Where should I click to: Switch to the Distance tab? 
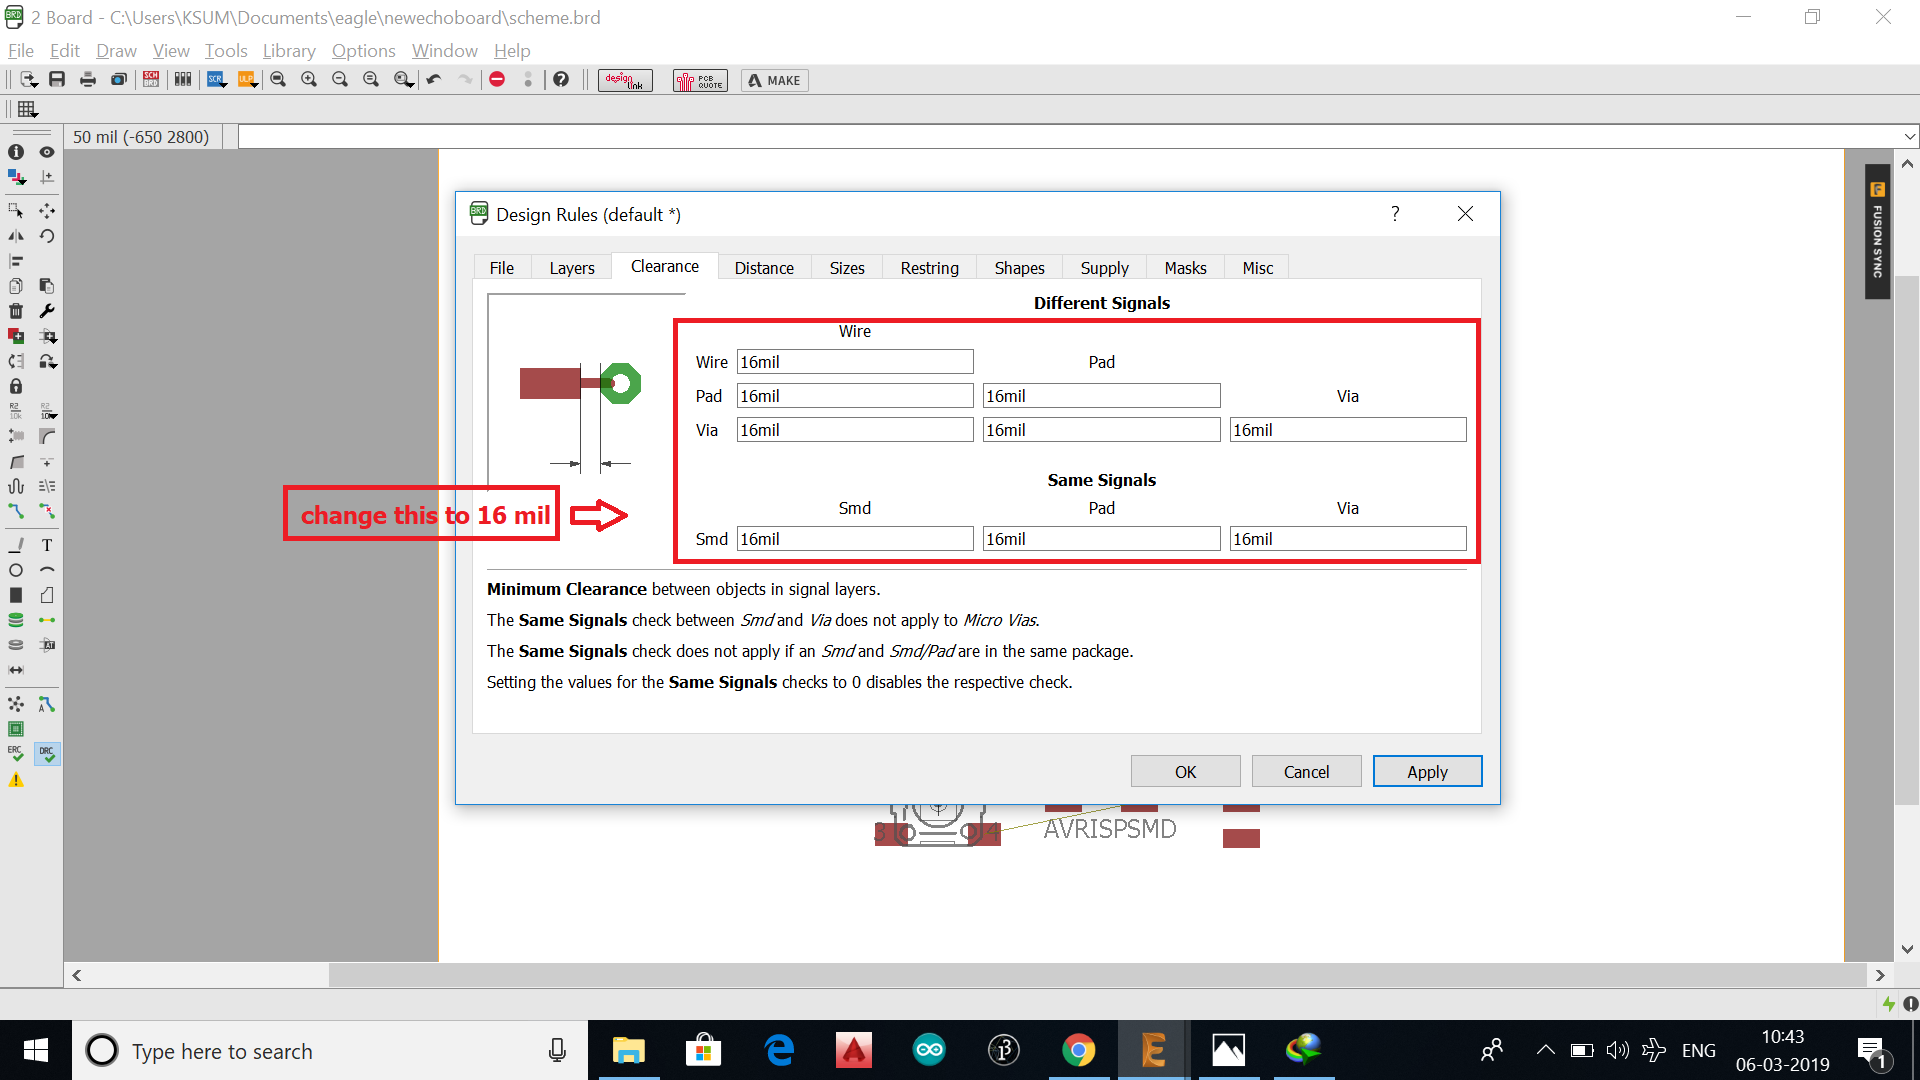click(x=764, y=268)
